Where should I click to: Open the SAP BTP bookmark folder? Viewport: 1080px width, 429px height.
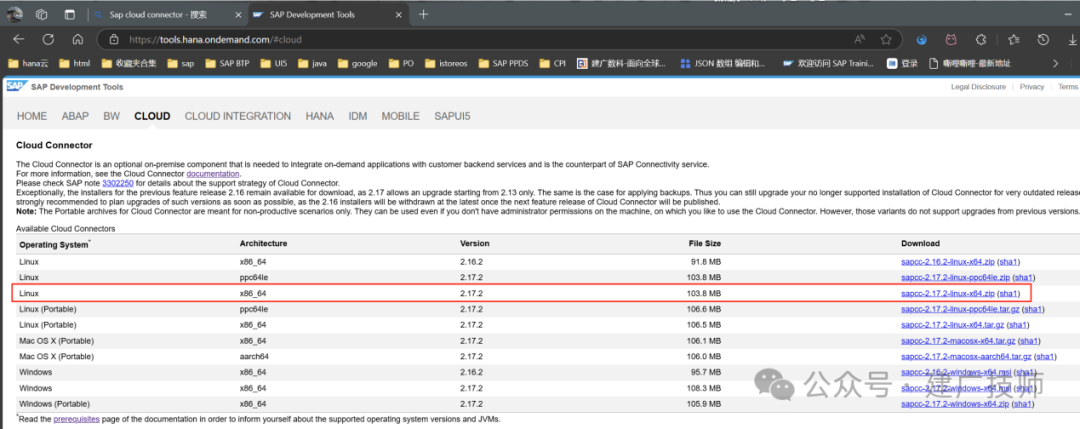(x=227, y=63)
